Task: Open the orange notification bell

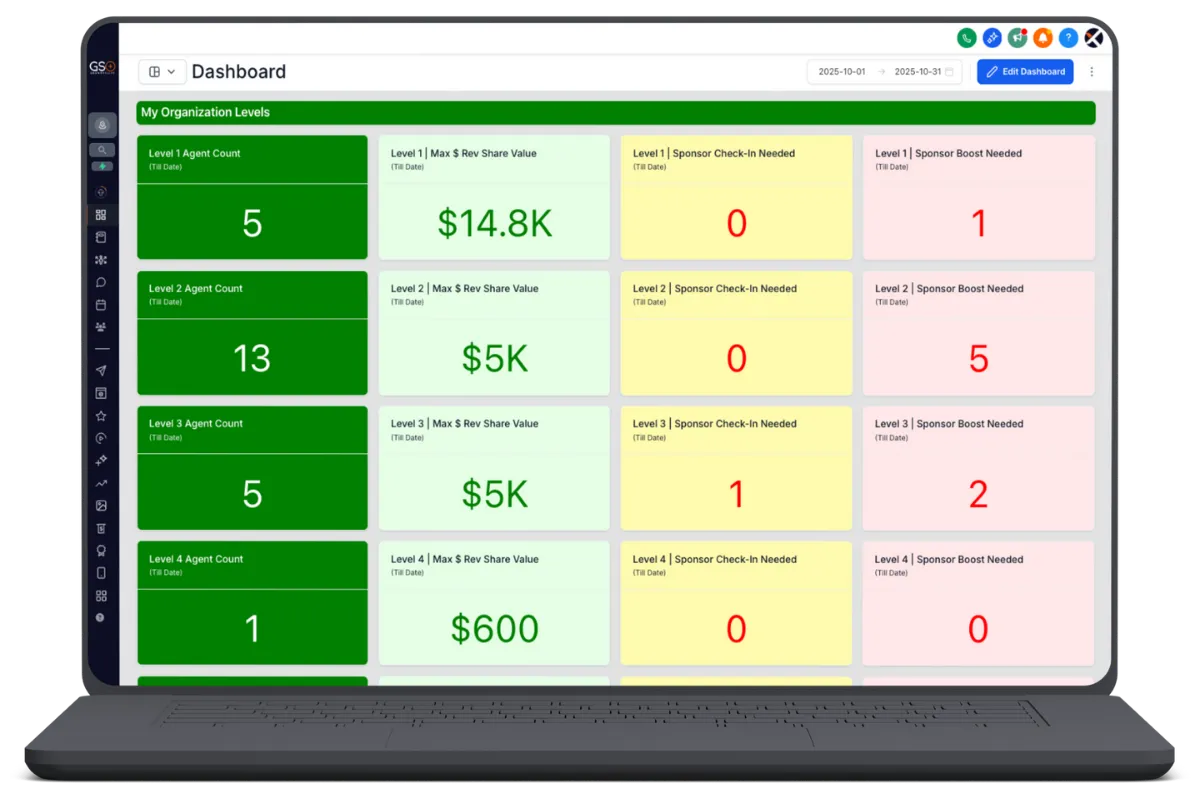Action: (1043, 38)
